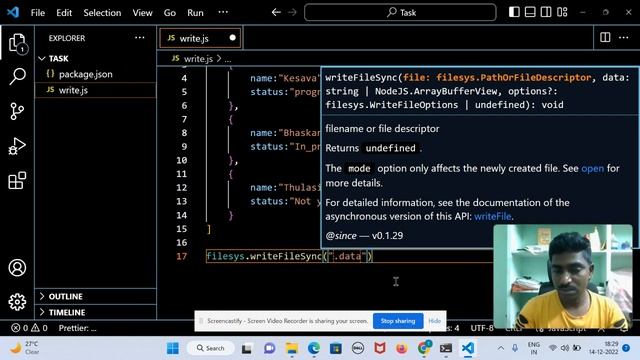640x360 pixels.
Task: Open the Explorer view in activity bar
Action: (x=17, y=42)
